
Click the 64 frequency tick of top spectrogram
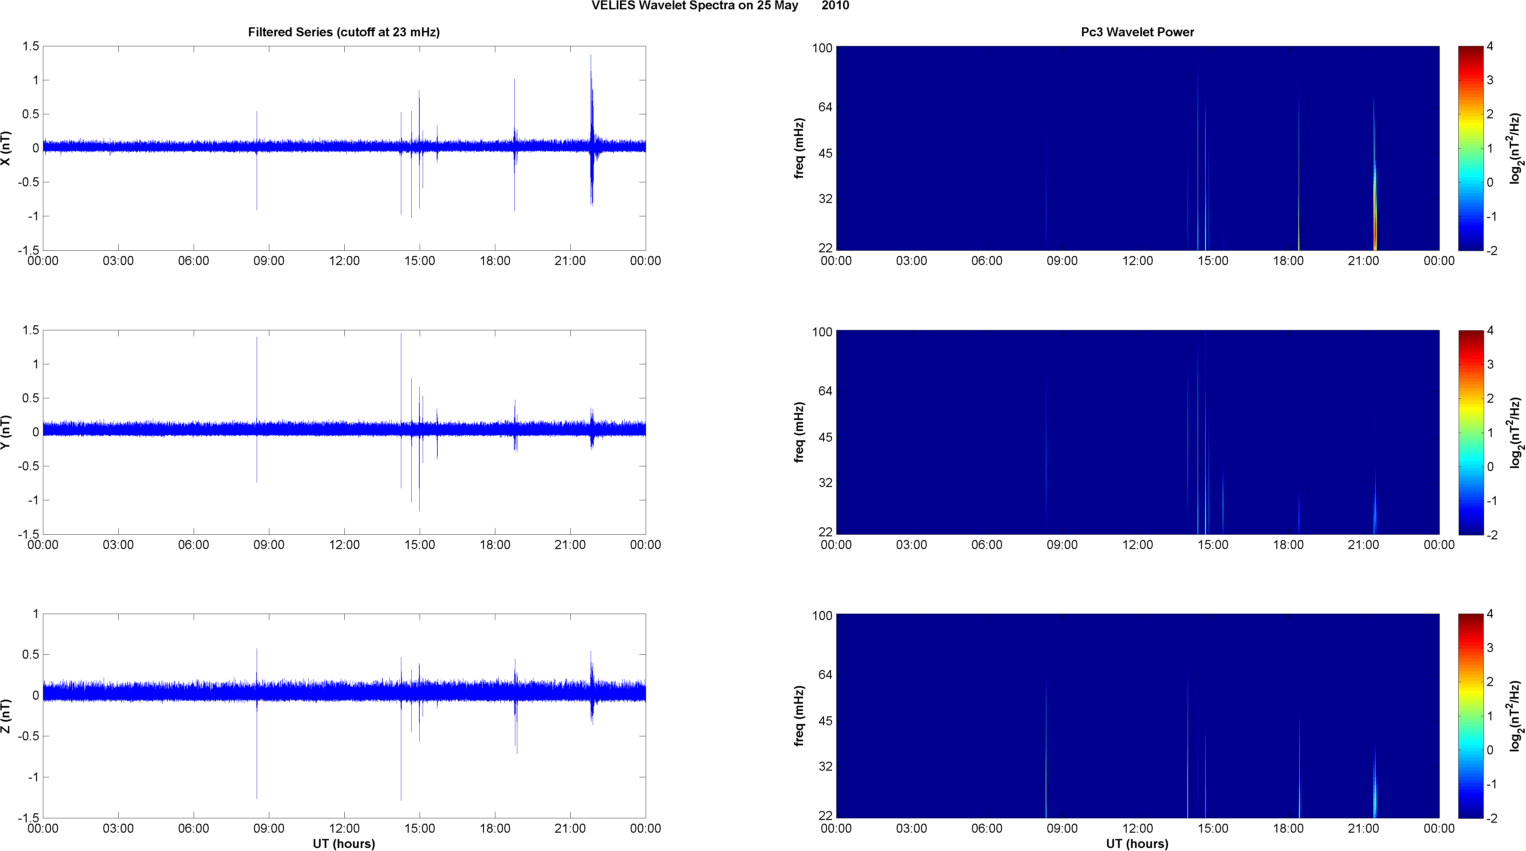tap(825, 107)
